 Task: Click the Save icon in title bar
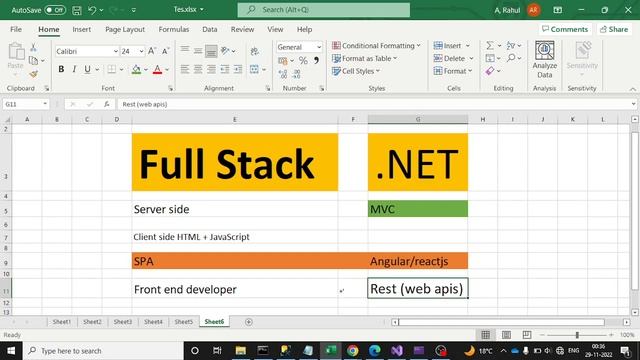[x=77, y=10]
